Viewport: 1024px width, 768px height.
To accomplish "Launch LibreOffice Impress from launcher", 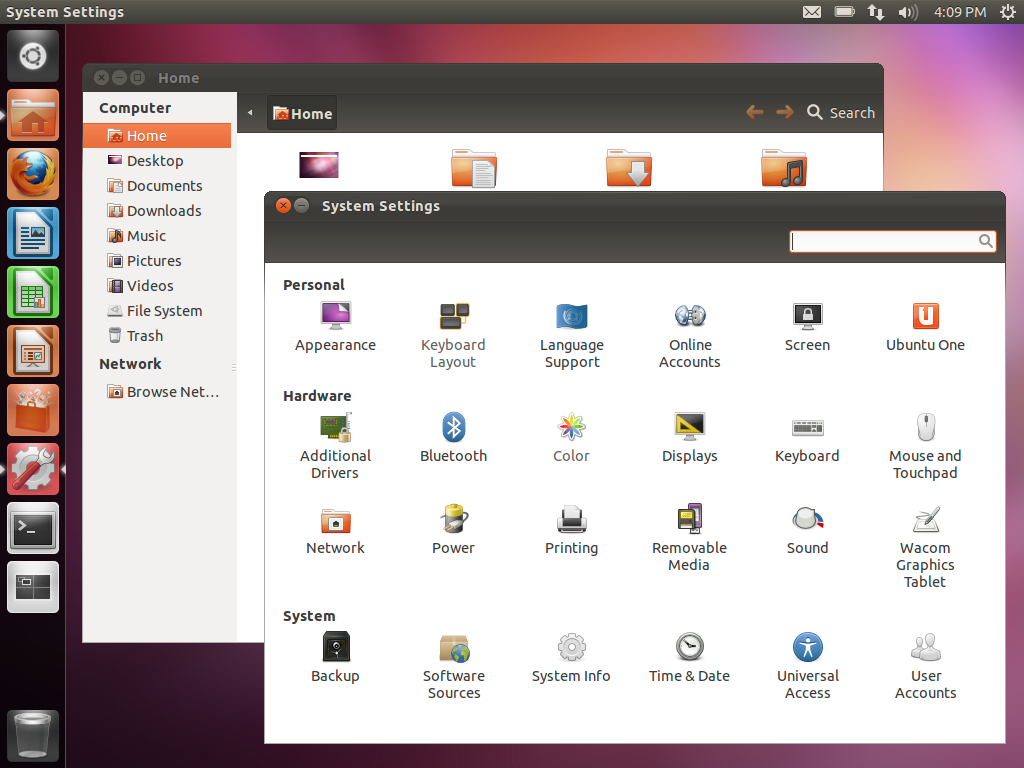I will click(33, 351).
